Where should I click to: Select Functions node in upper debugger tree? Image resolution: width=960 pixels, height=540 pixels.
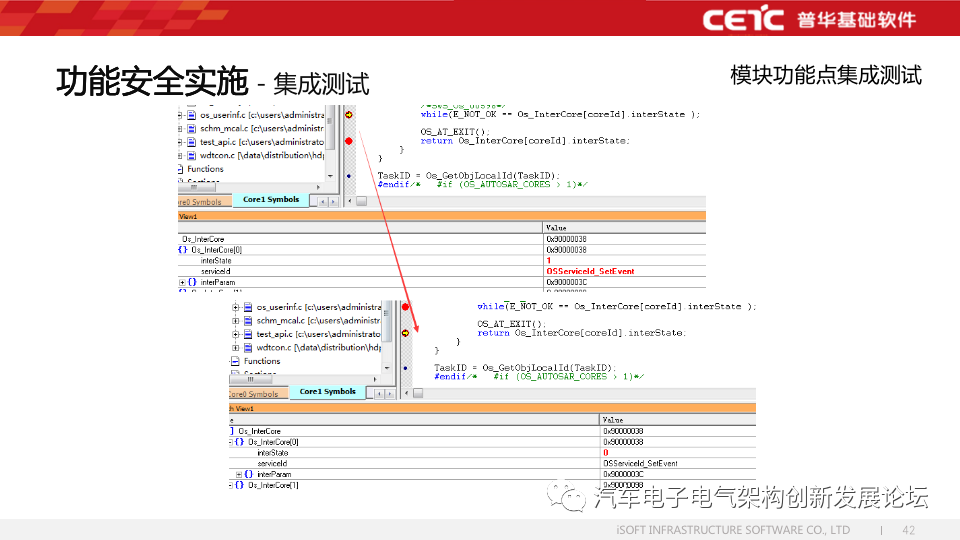205,169
